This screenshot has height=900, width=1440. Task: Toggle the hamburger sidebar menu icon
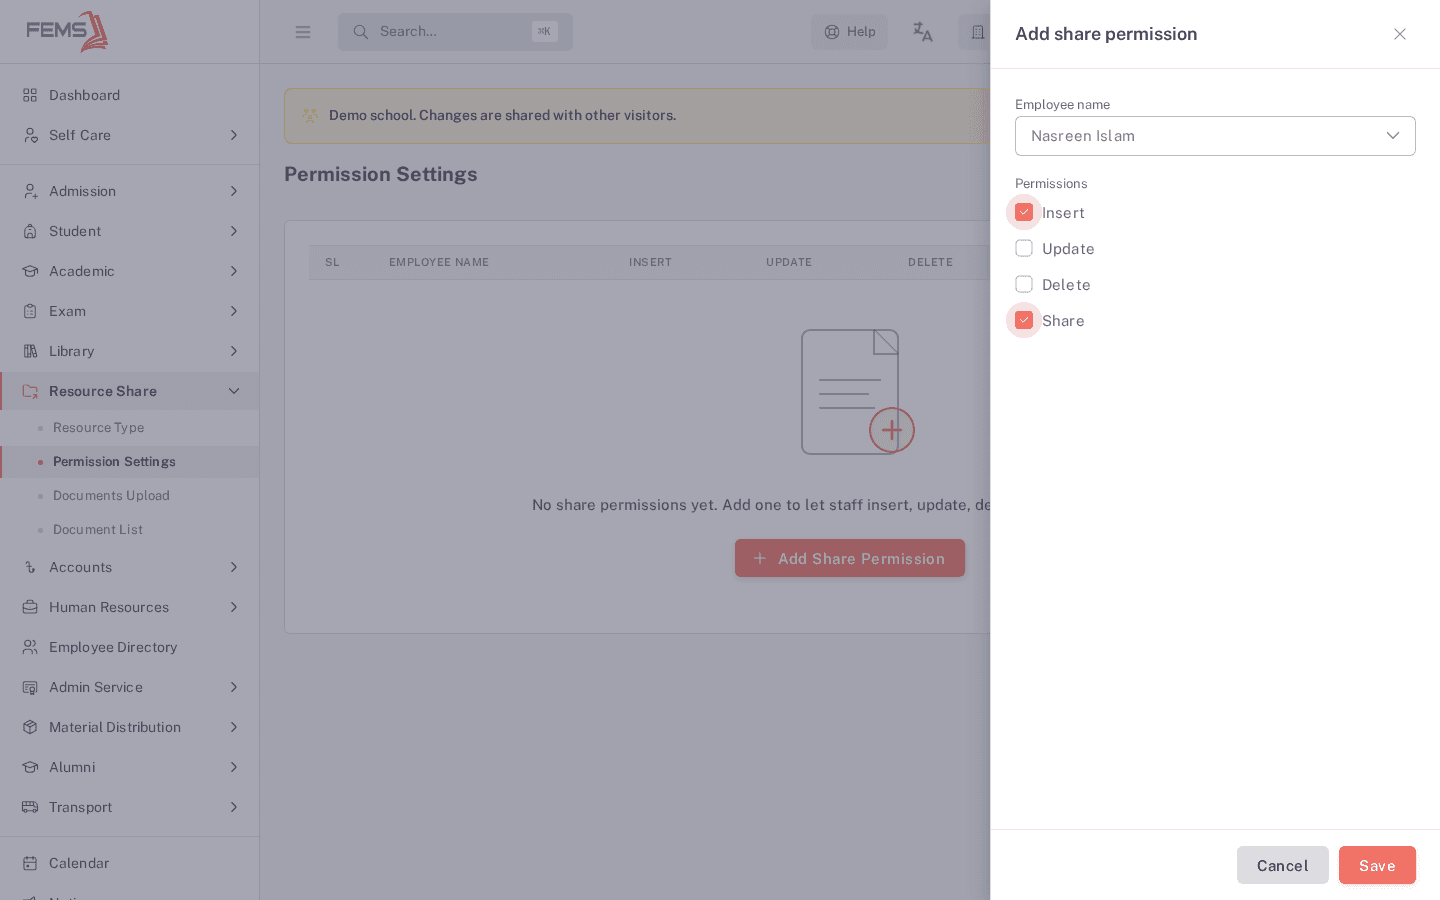pos(303,32)
